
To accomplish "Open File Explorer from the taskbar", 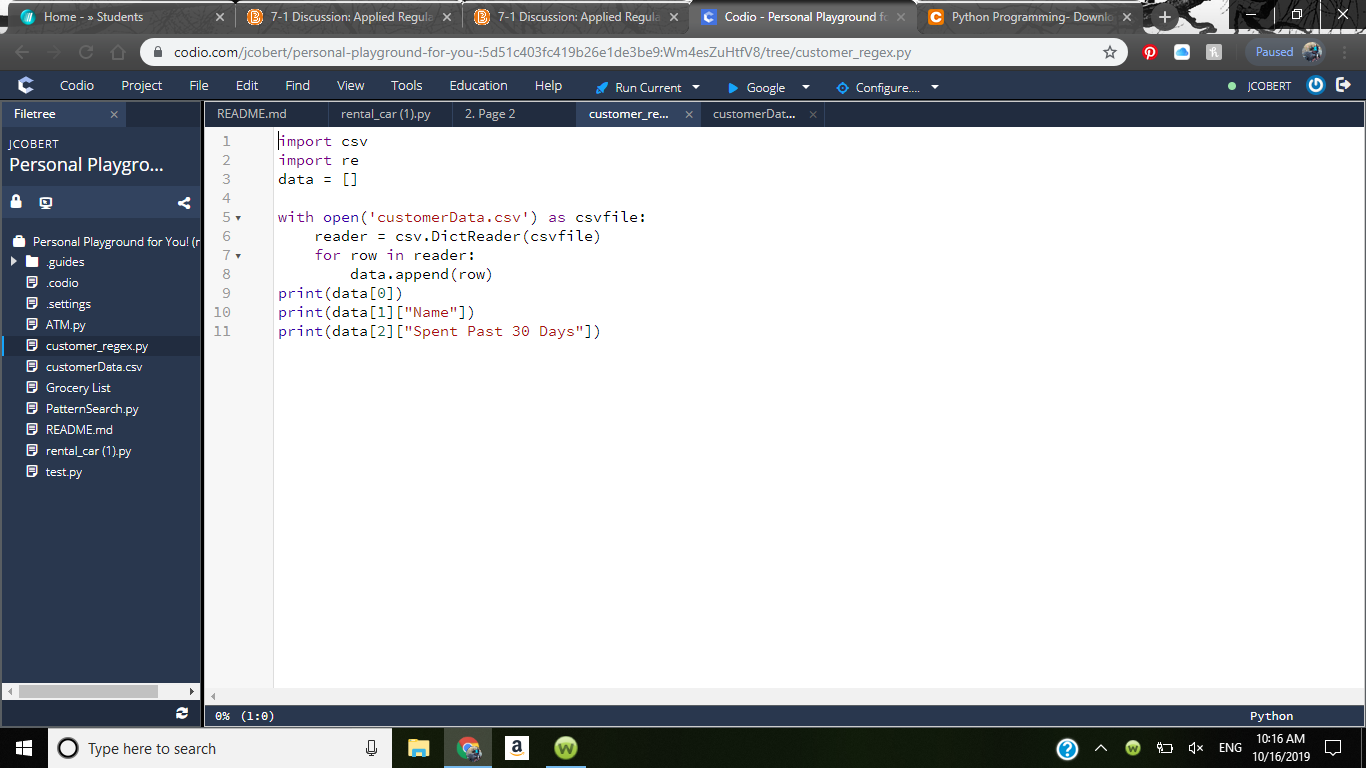I will click(x=419, y=748).
